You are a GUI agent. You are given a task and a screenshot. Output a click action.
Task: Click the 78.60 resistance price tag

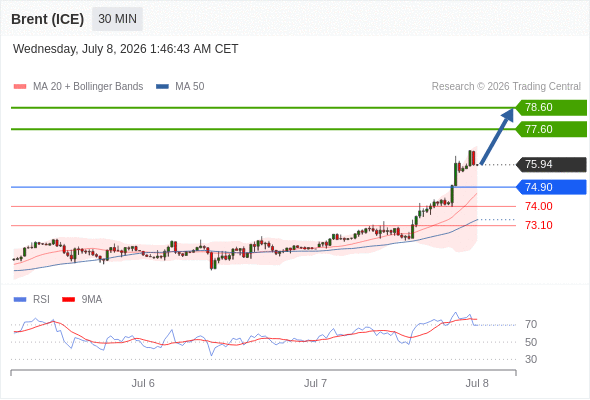point(551,108)
